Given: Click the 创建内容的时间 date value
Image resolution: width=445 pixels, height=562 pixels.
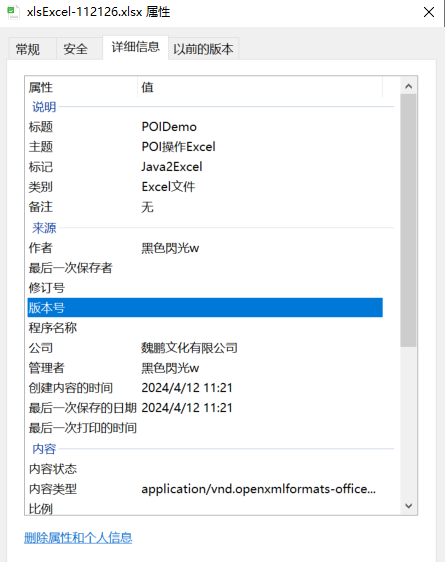Looking at the screenshot, I should 187,388.
